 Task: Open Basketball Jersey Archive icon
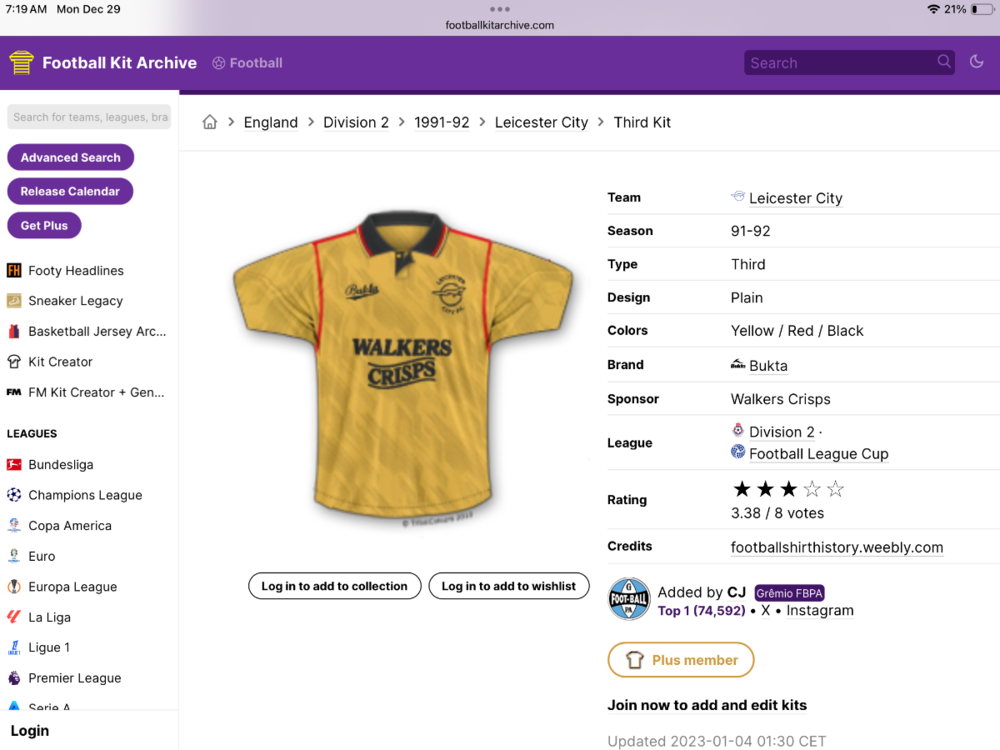click(14, 331)
